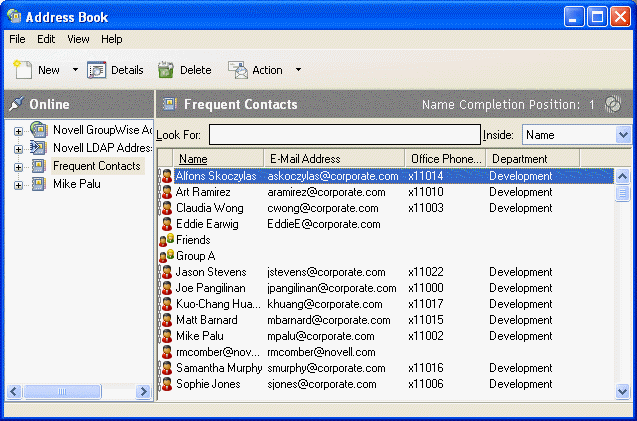The image size is (637, 421).
Task: Select the Sophie Jones name entry
Action: coord(208,384)
